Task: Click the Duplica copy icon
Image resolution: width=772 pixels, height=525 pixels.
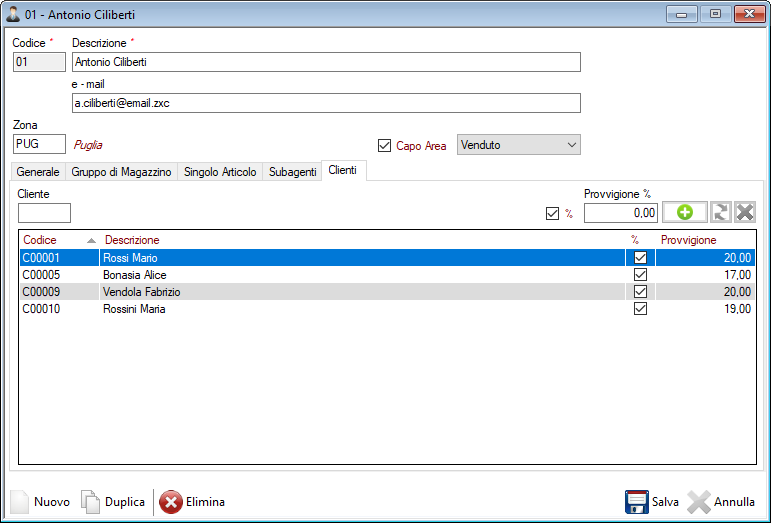Action: click(x=91, y=502)
